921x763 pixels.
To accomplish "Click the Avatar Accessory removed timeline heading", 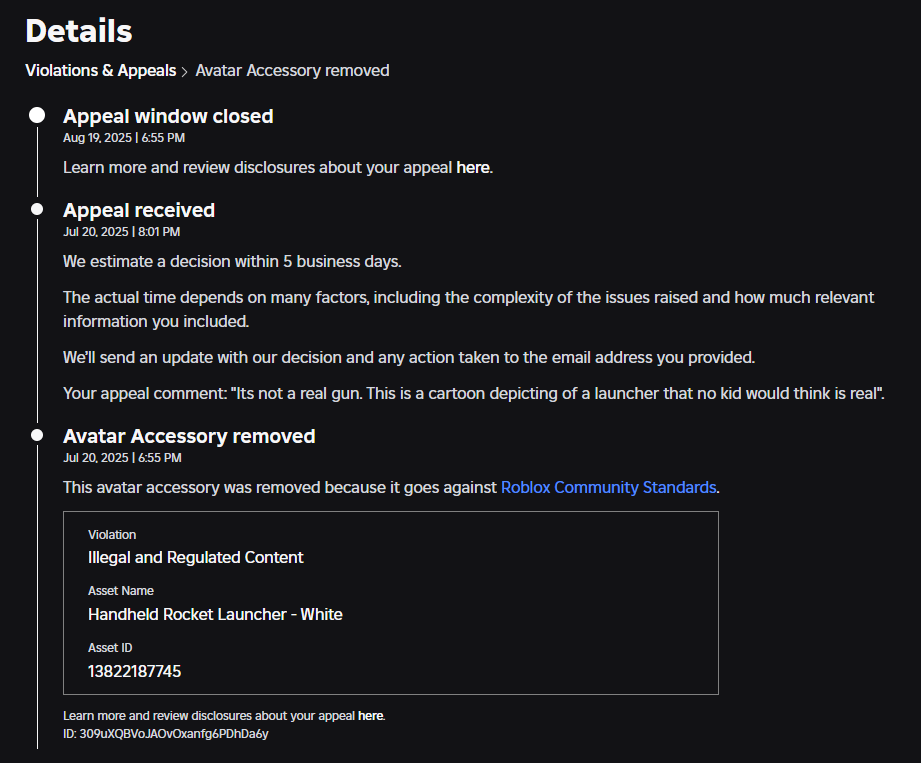I will pyautogui.click(x=189, y=436).
